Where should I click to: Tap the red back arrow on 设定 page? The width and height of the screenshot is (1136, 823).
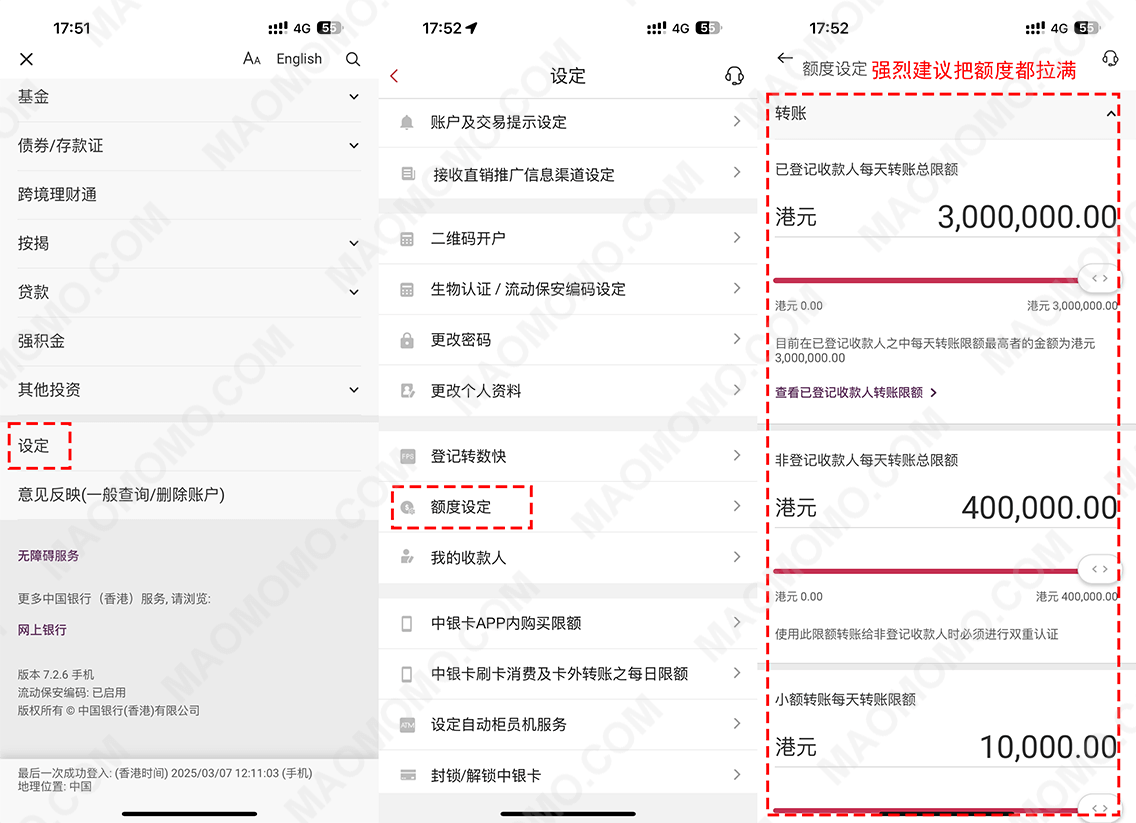pos(394,76)
